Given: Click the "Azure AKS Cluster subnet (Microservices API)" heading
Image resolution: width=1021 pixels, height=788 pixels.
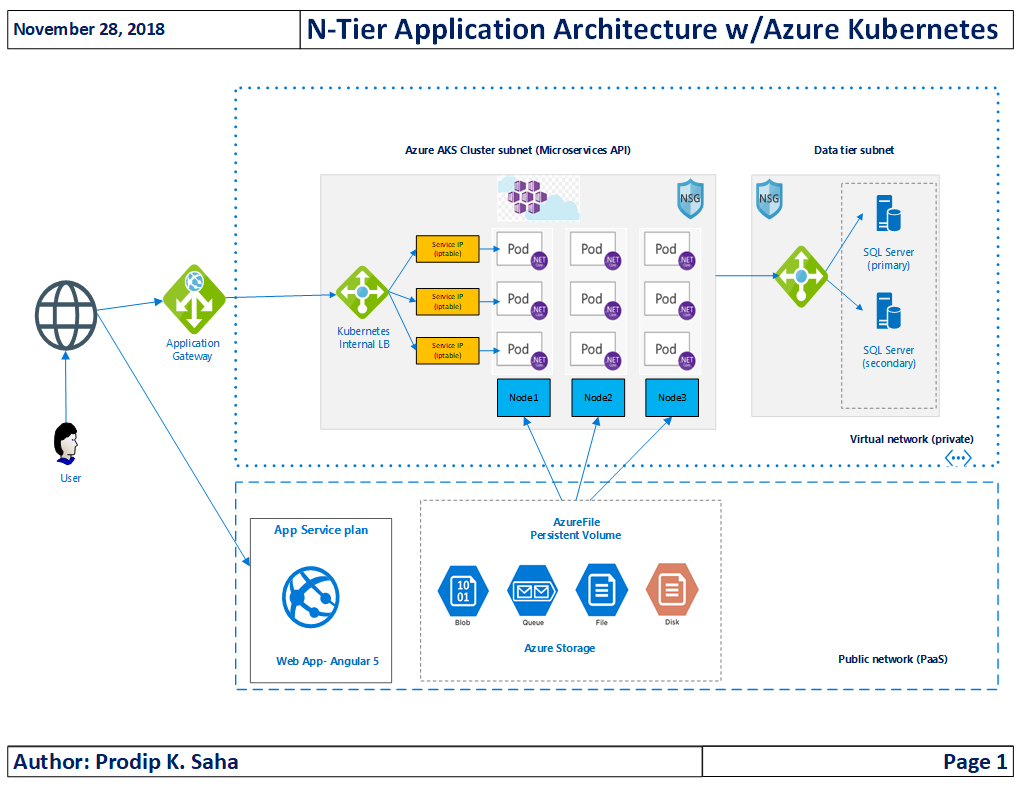Looking at the screenshot, I should [518, 150].
